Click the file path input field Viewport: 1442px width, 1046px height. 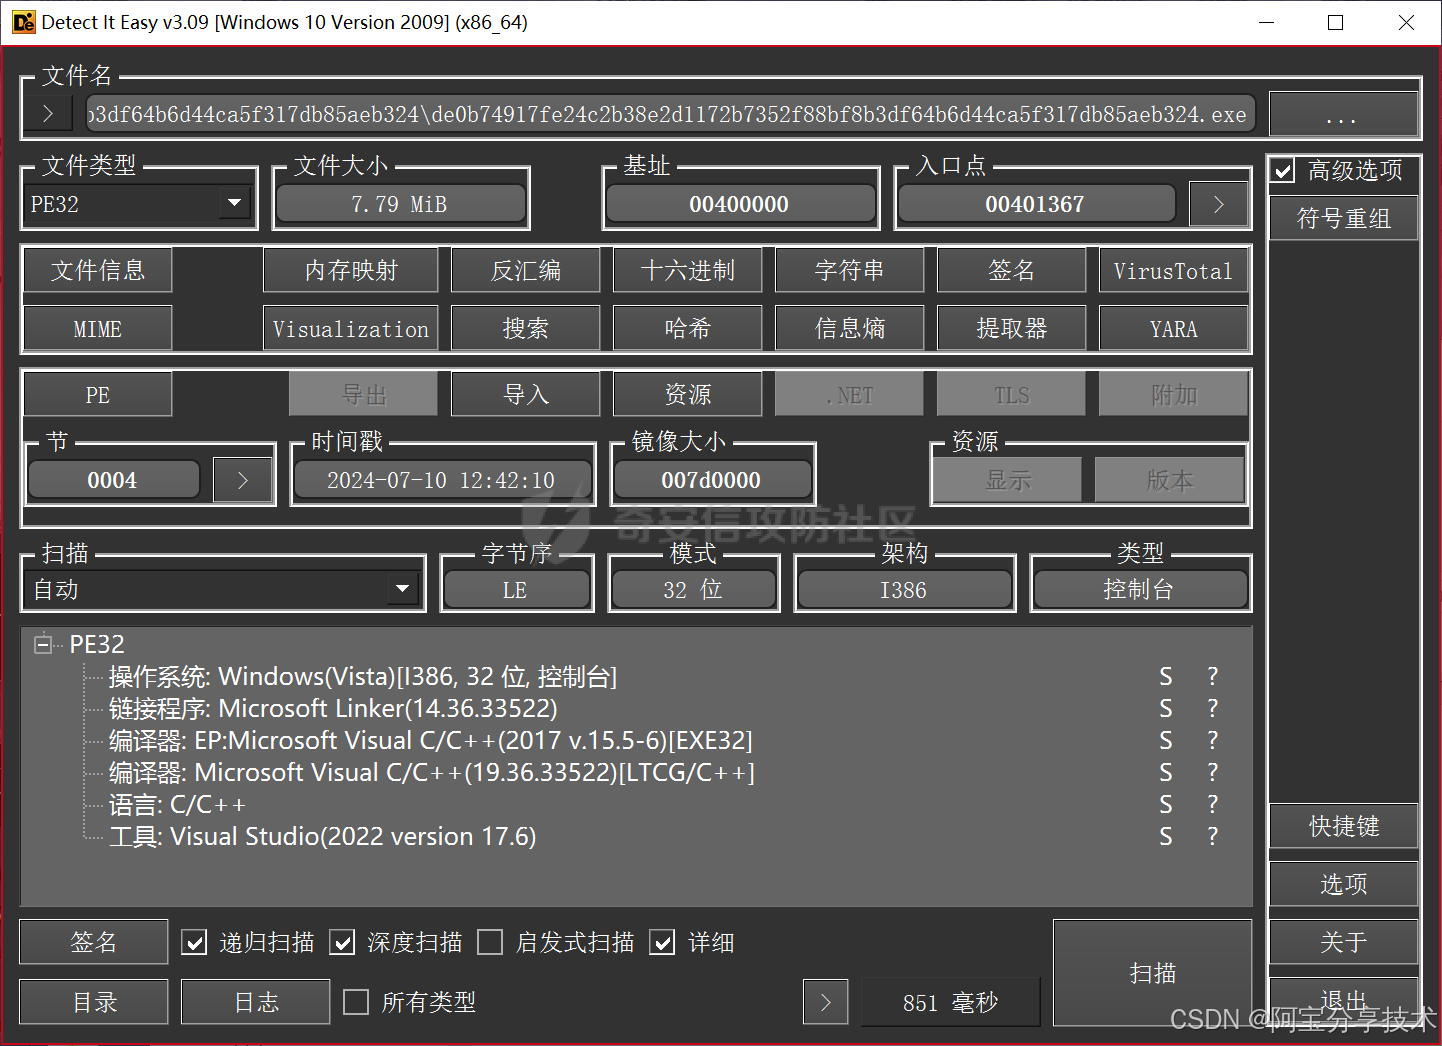click(669, 114)
